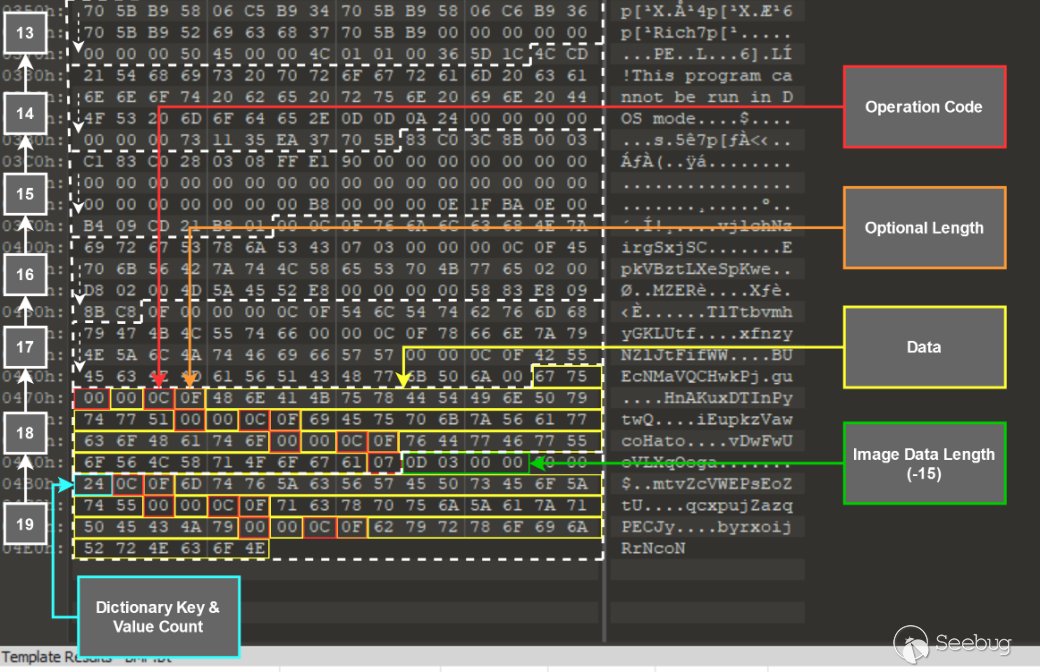Click hex byte FF in the C1 83 C0 row
The width and height of the screenshot is (1040, 672).
click(287, 161)
